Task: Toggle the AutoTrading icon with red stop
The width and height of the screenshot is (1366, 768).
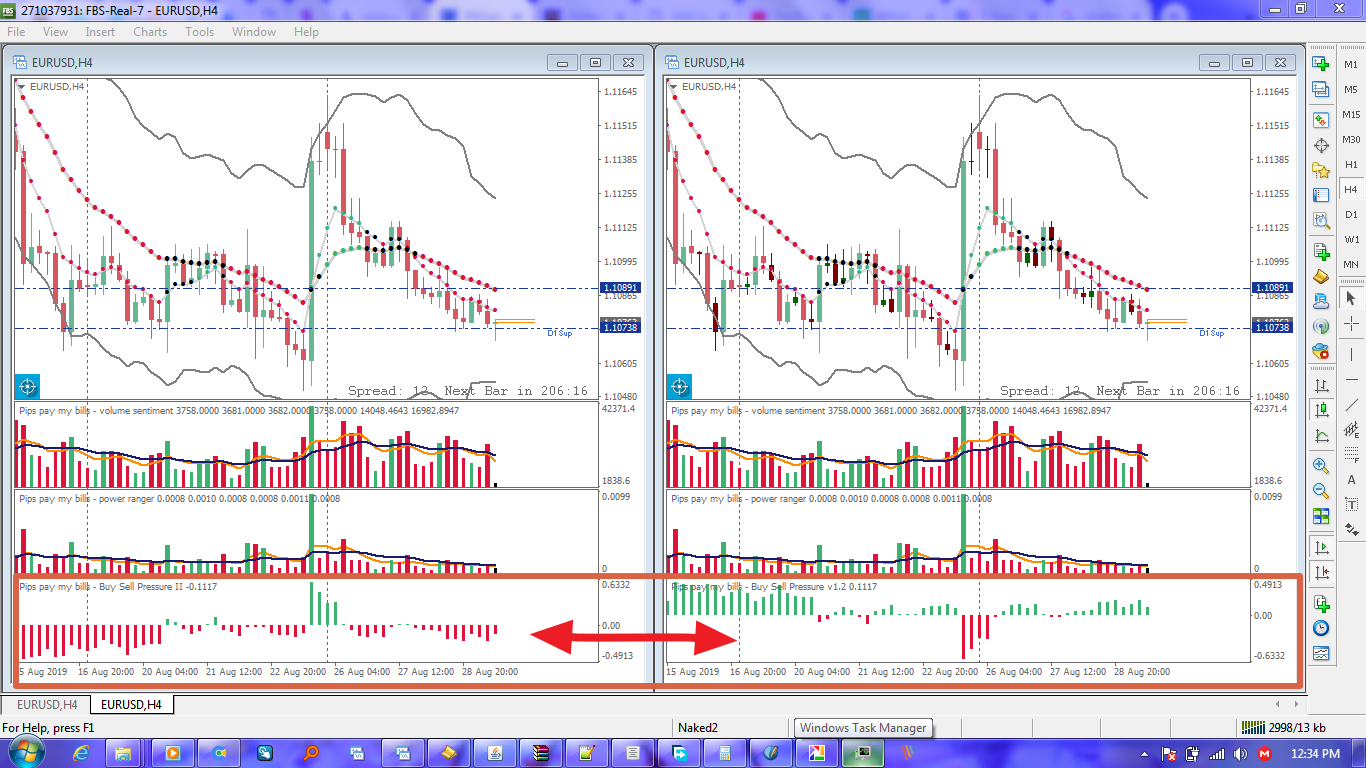Action: click(1321, 351)
